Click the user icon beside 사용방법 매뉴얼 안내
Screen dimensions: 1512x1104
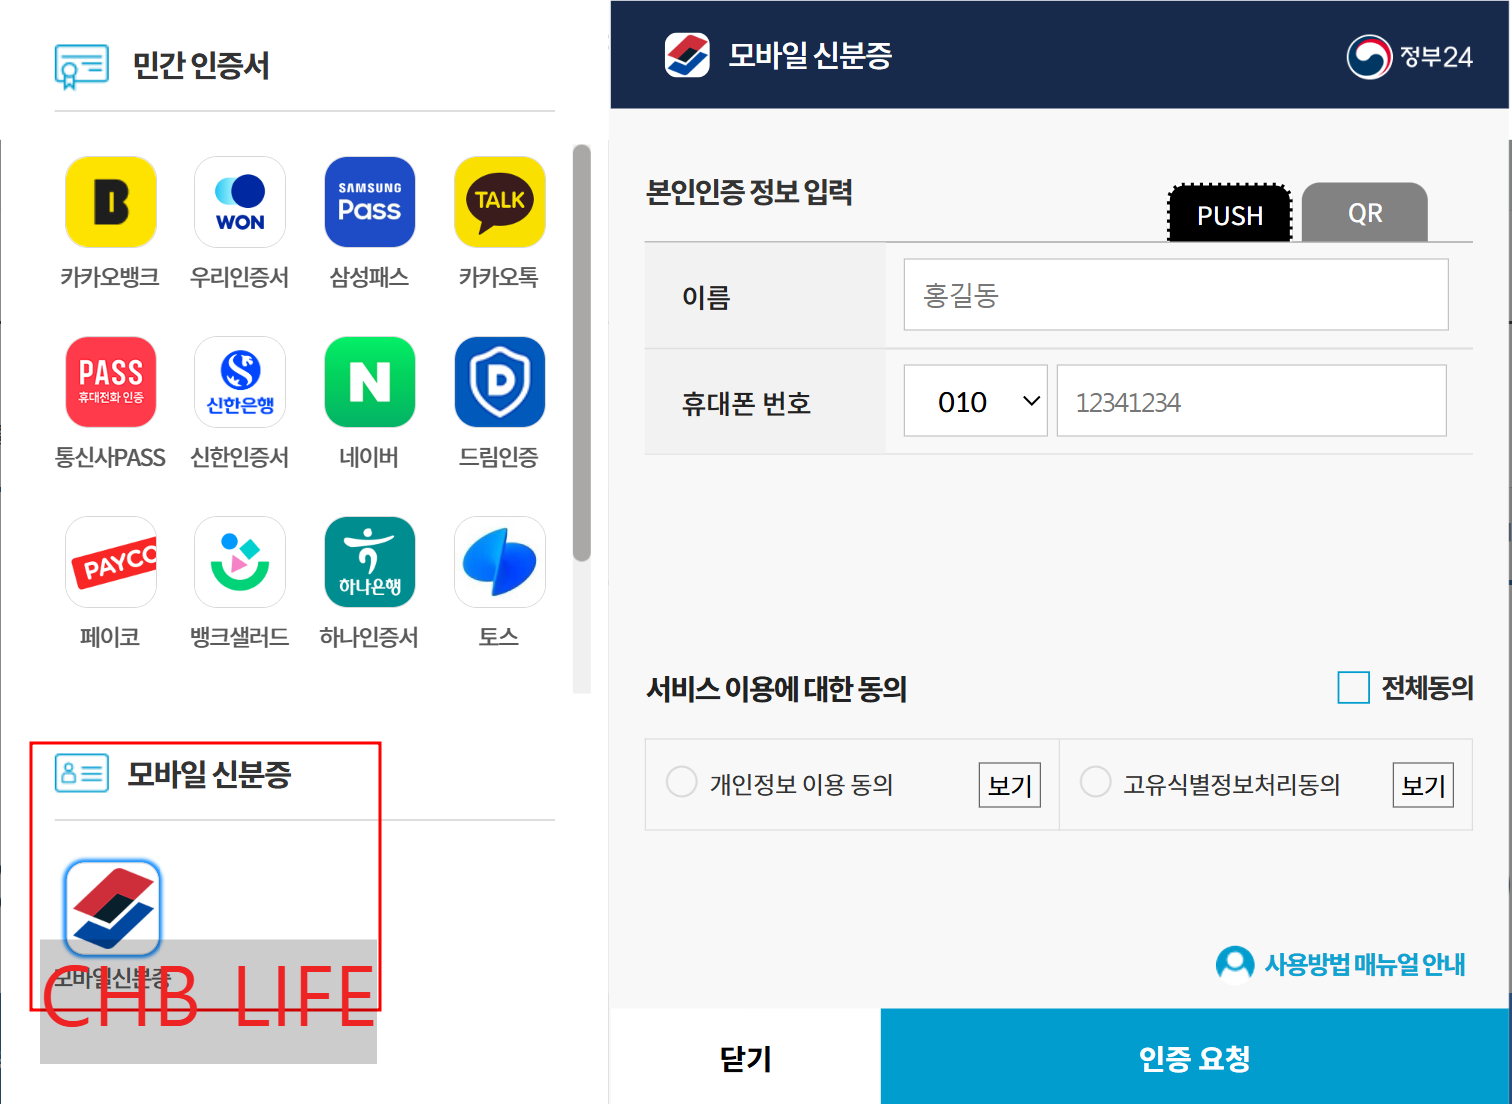coord(1235,964)
